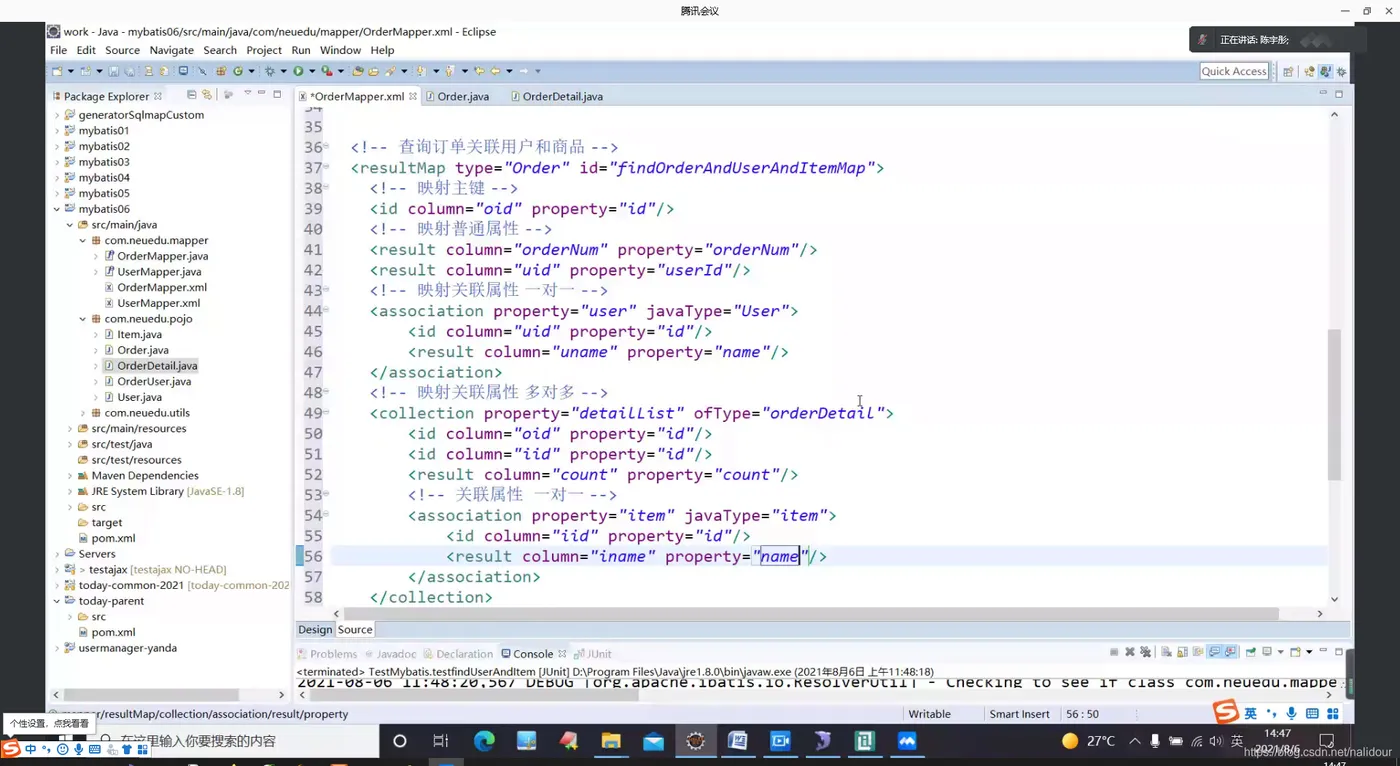Open the File menu
Image resolution: width=1400 pixels, height=766 pixels.
(x=59, y=50)
